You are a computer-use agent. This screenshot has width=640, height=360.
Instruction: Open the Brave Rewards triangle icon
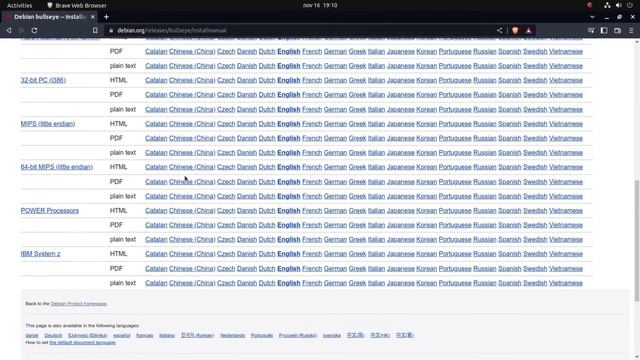coord(529,30)
